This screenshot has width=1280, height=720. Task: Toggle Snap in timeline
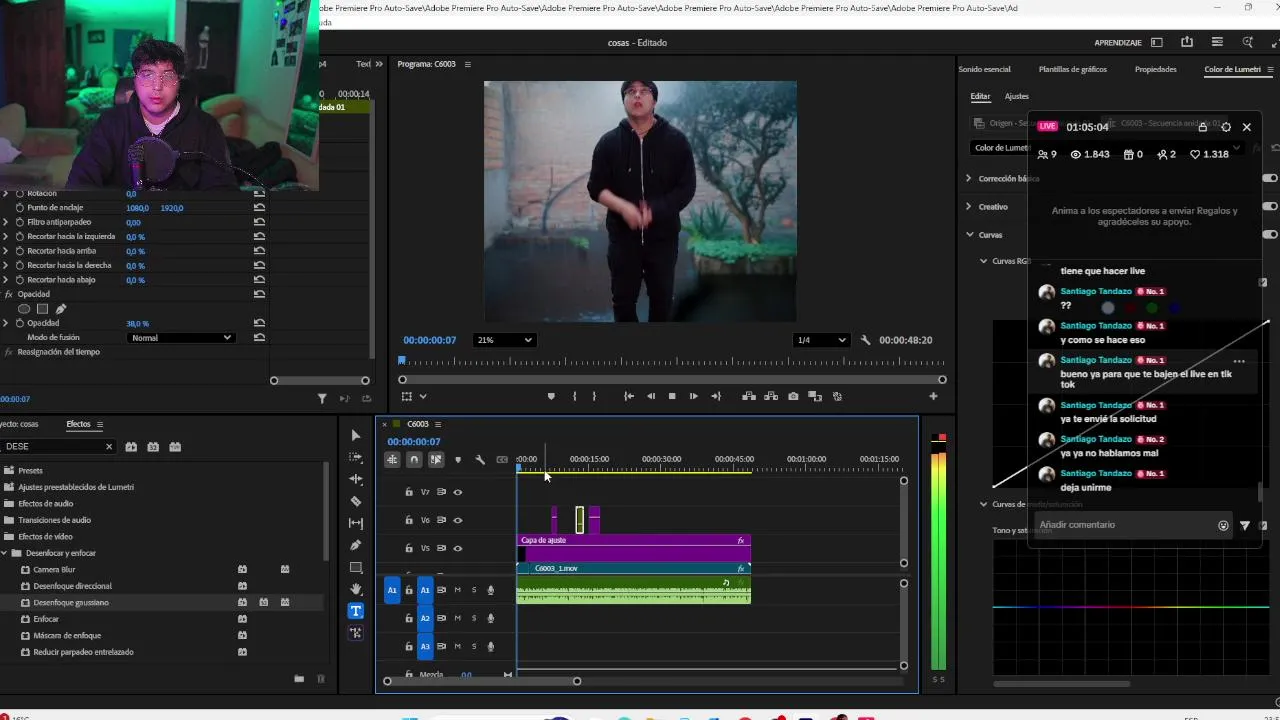414,460
